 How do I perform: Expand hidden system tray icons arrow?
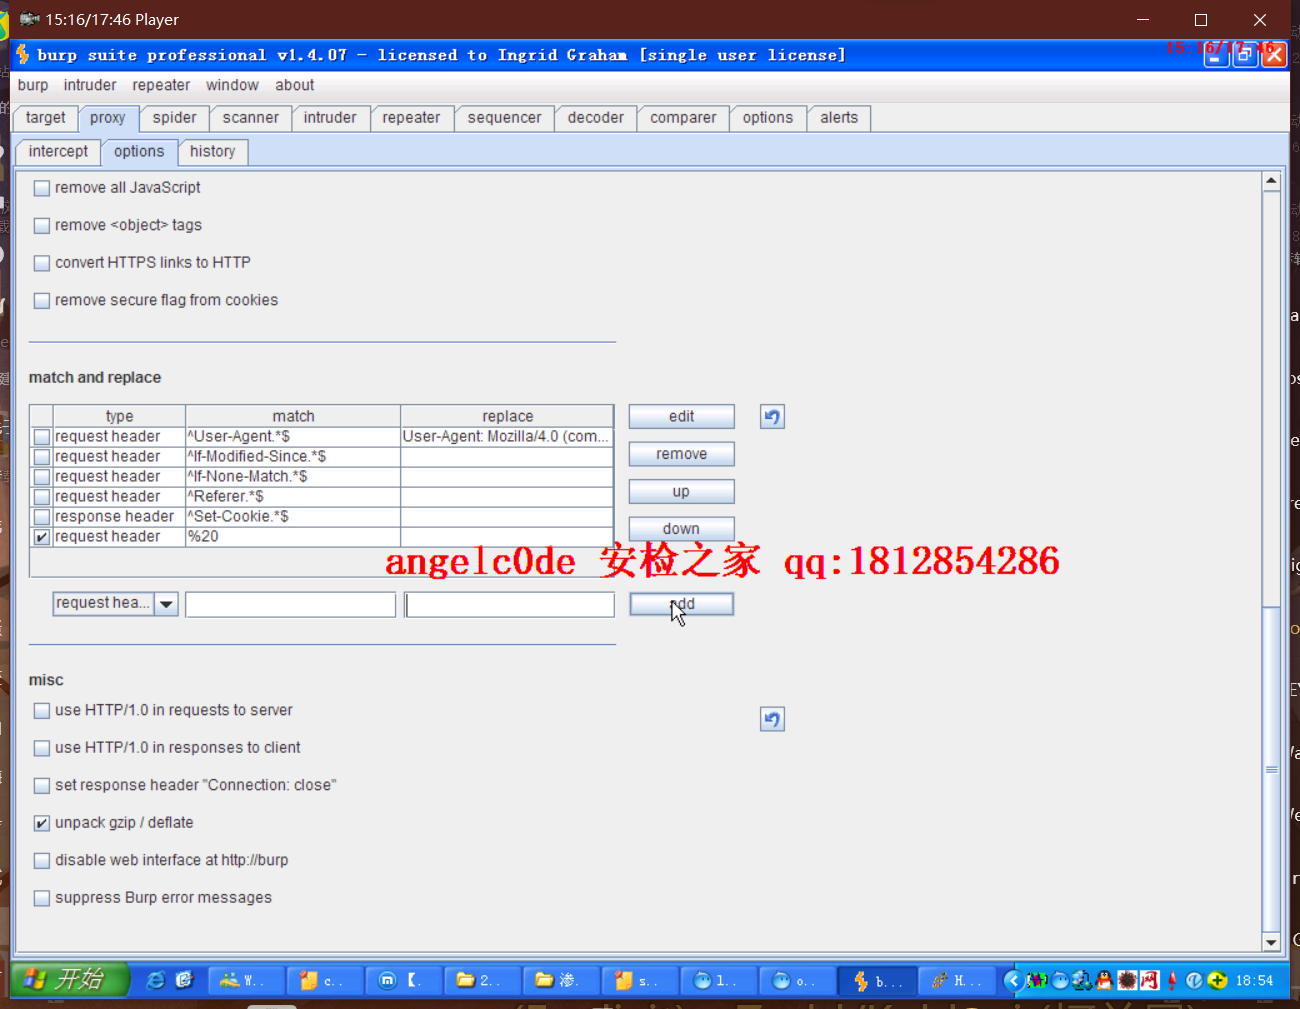1013,980
